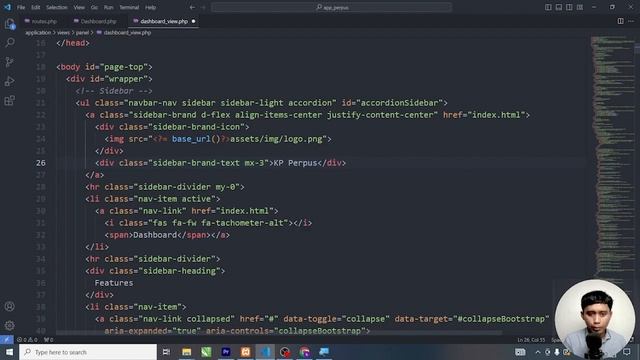Open the Windows Start menu
Screen dimensions: 640x360
tap(9, 352)
